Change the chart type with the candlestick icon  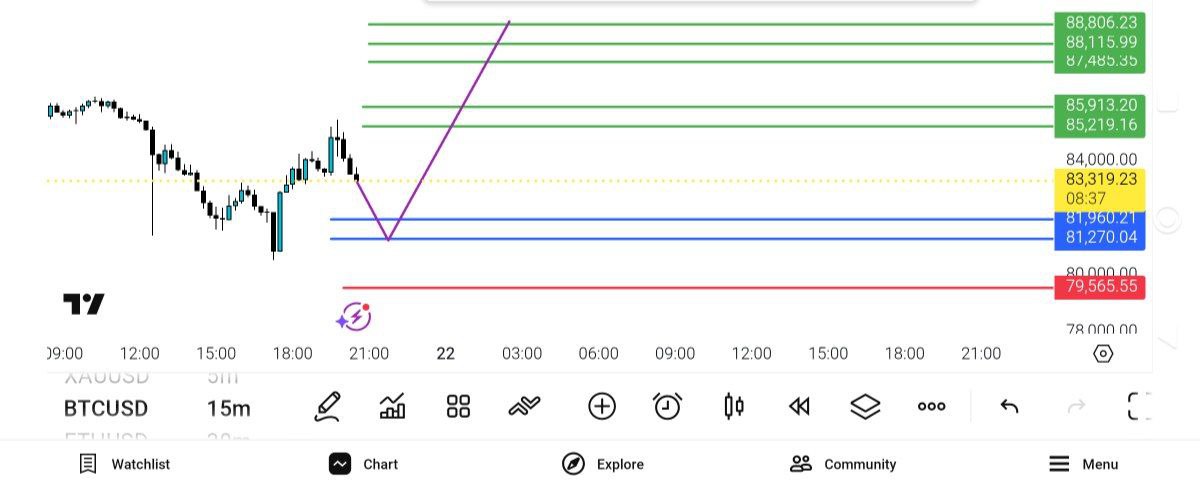734,406
